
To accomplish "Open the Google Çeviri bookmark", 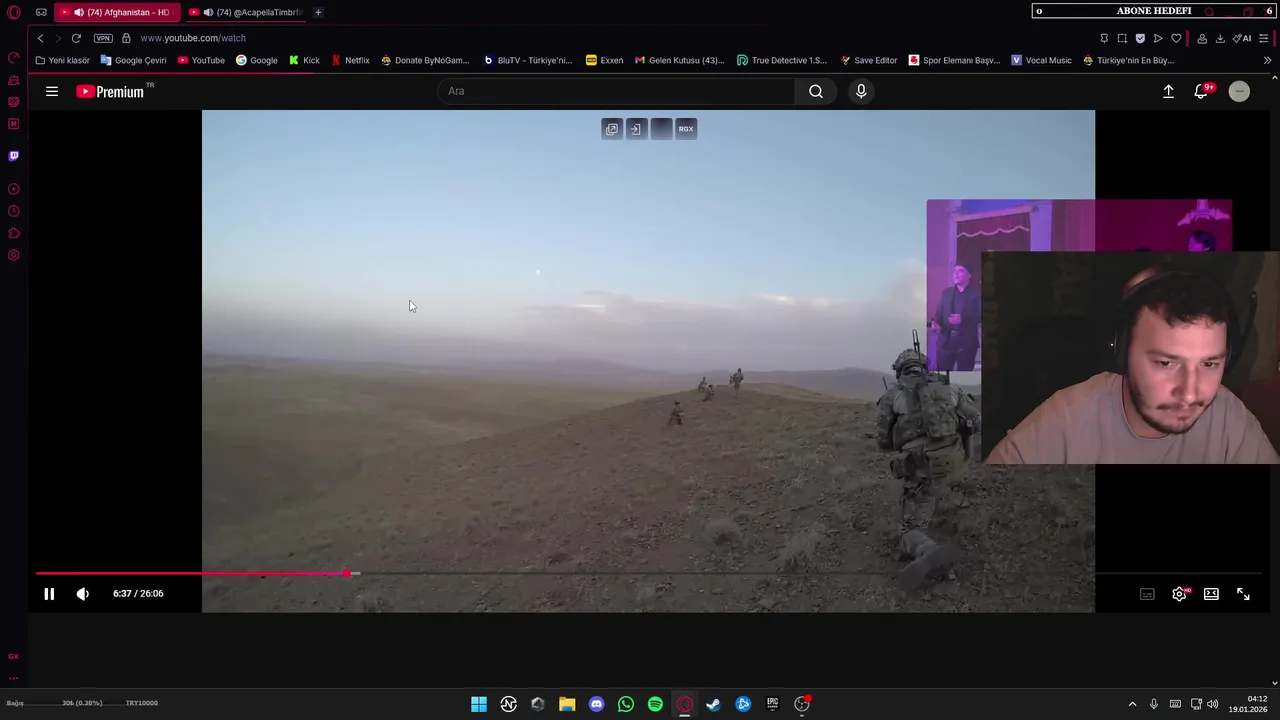I will click(x=133, y=60).
